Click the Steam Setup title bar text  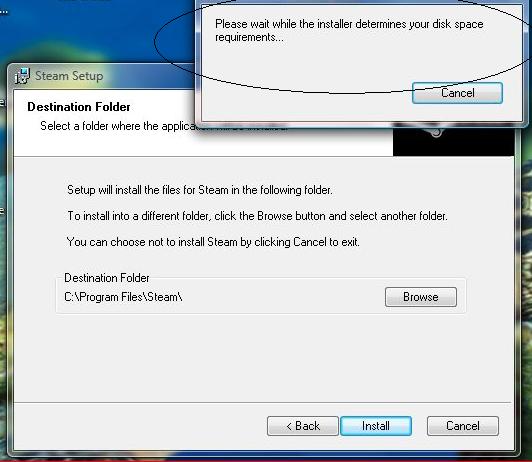click(69, 76)
